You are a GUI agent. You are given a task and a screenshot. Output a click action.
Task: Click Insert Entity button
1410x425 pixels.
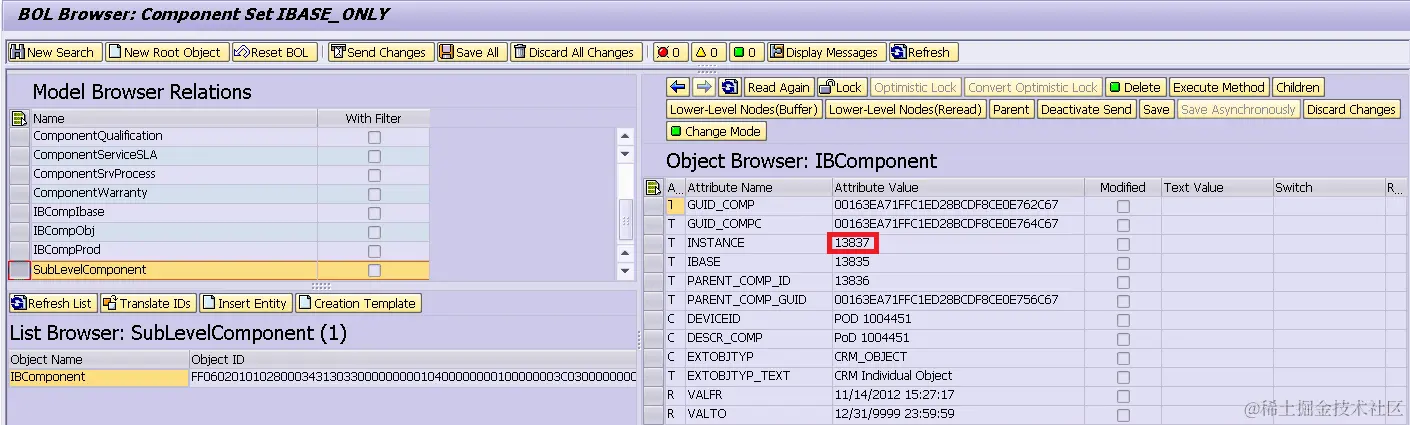[x=246, y=303]
